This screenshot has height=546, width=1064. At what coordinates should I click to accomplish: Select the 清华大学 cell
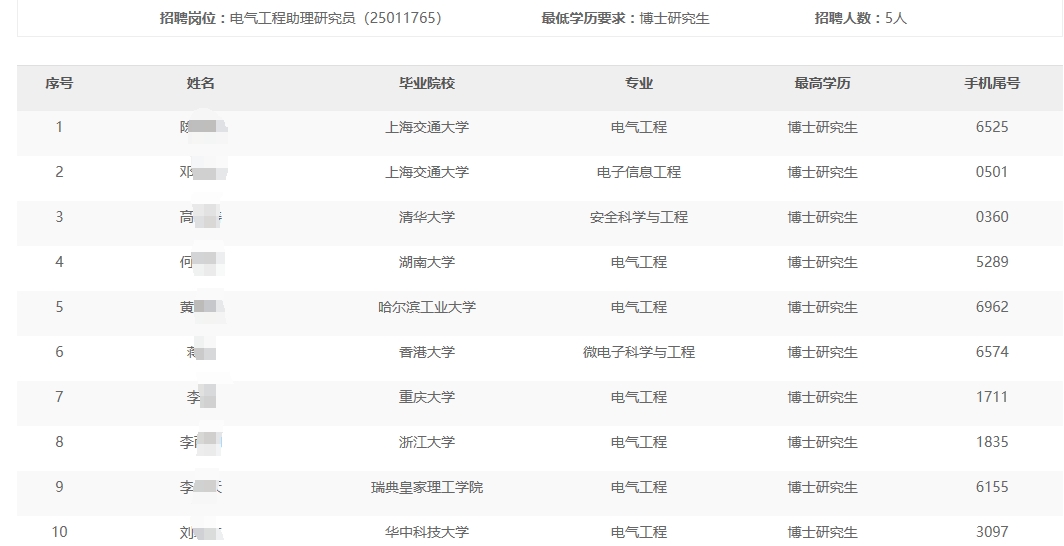point(427,217)
